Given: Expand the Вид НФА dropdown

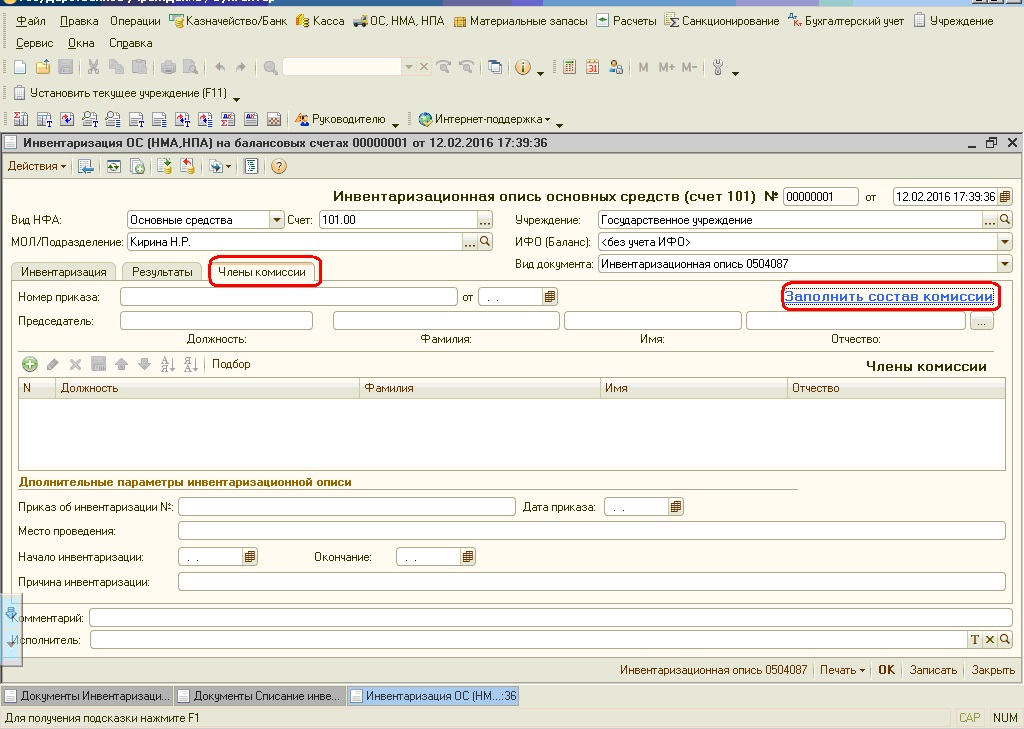Looking at the screenshot, I should 276,220.
